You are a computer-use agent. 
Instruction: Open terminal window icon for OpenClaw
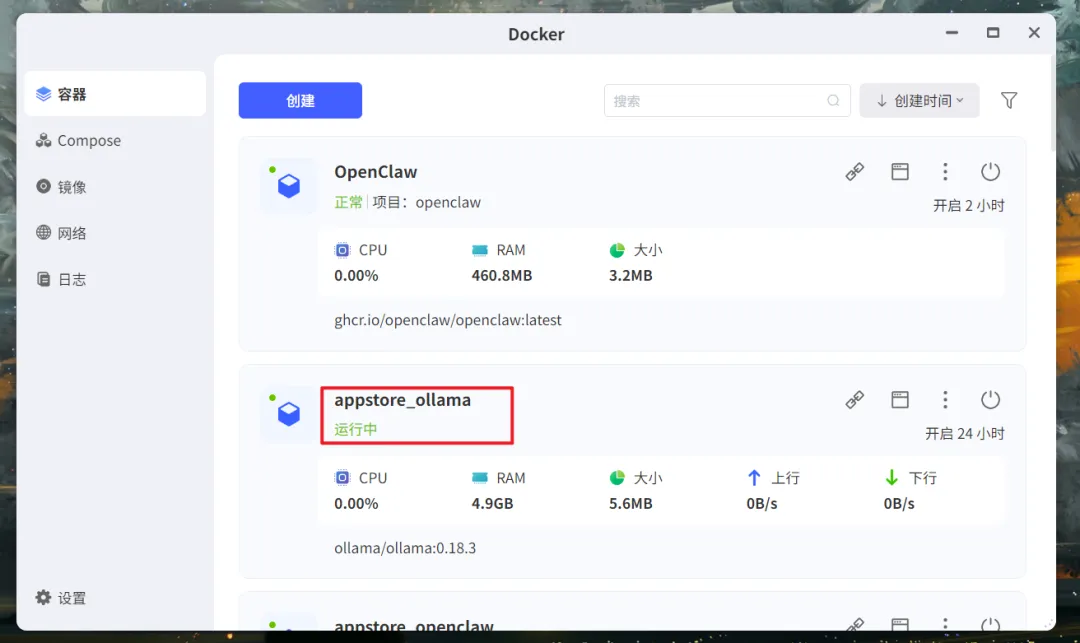tap(900, 171)
